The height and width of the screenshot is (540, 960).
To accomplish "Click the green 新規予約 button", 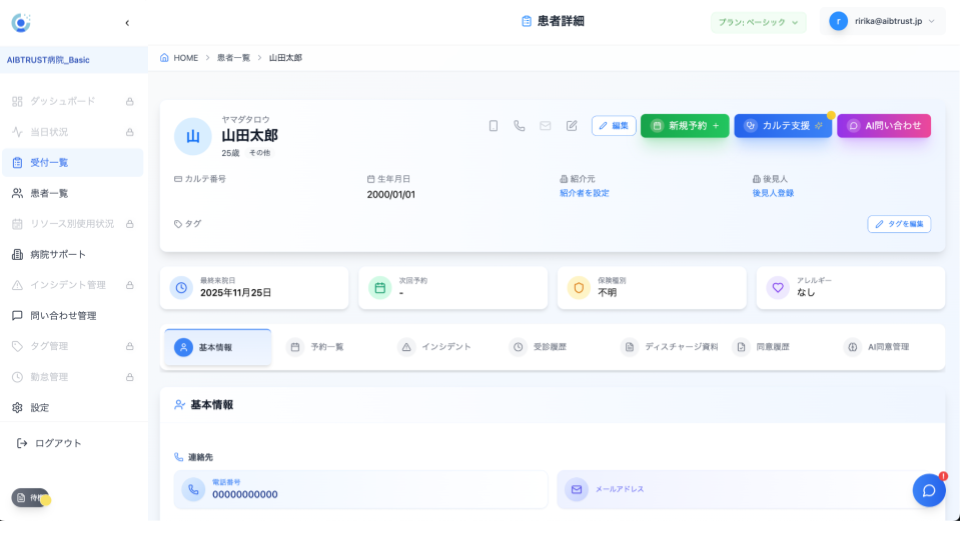I will 685,126.
